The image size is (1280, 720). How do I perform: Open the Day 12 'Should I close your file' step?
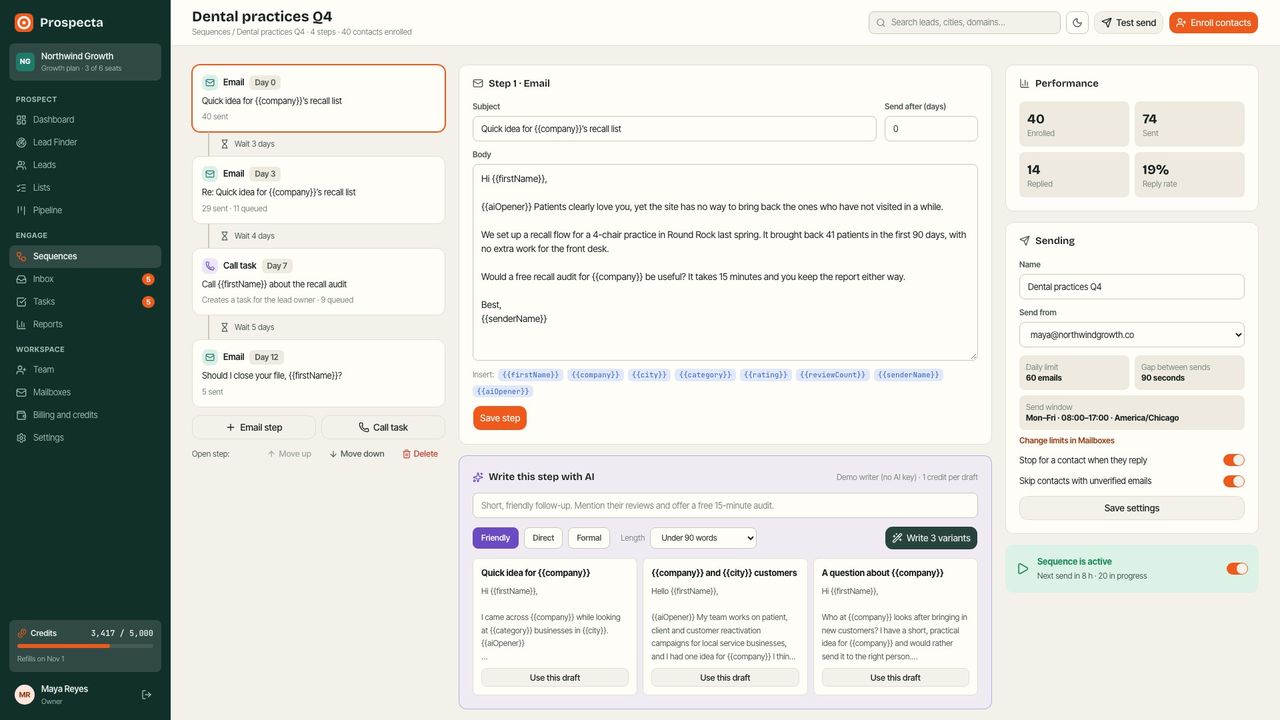(318, 373)
